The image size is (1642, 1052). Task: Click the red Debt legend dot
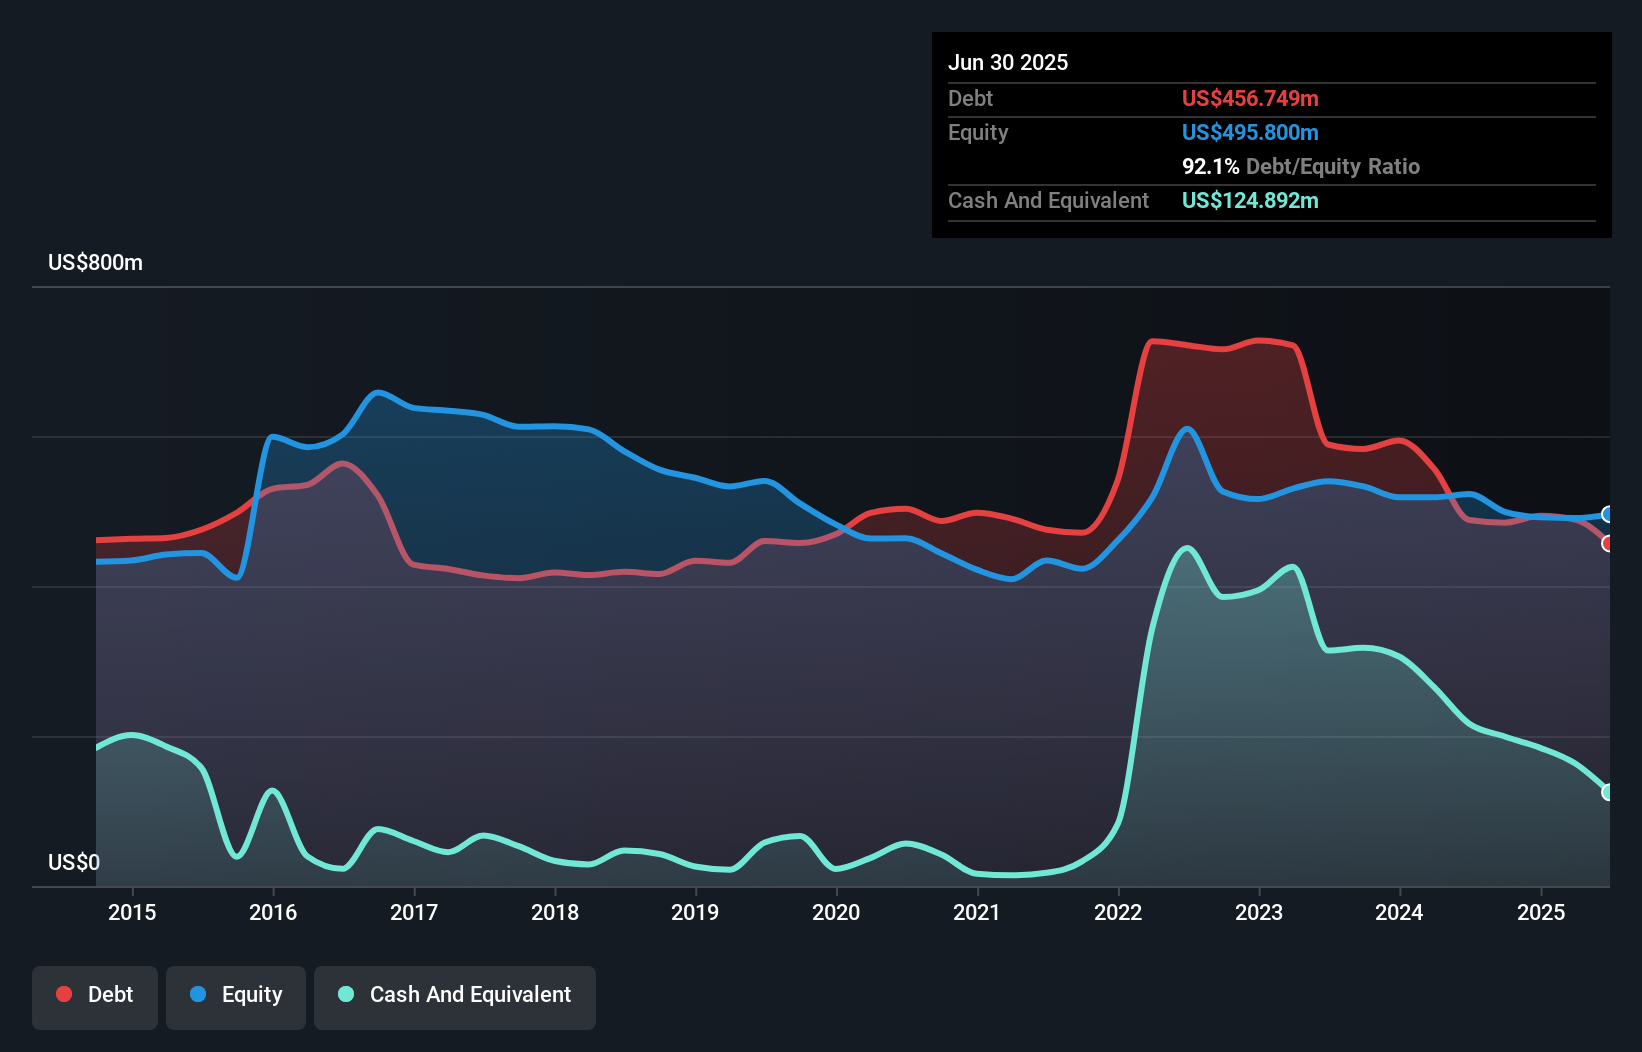pos(64,994)
